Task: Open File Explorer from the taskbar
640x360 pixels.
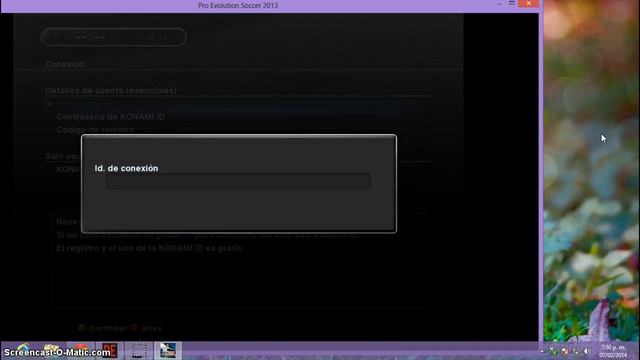Action: 51,351
